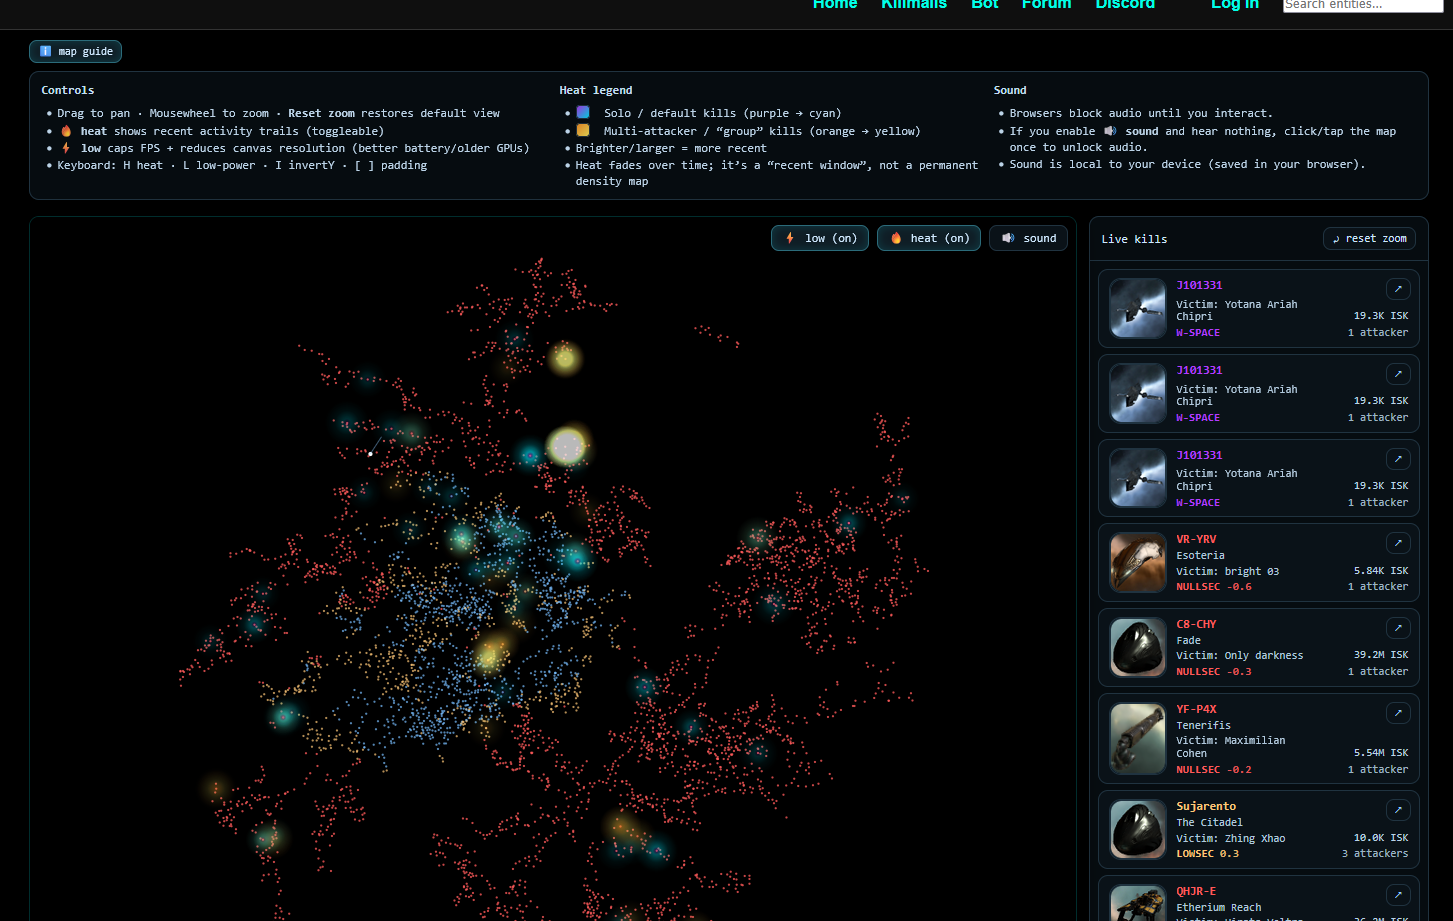The image size is (1453, 921).
Task: Click the Log in link
Action: tap(1234, 5)
